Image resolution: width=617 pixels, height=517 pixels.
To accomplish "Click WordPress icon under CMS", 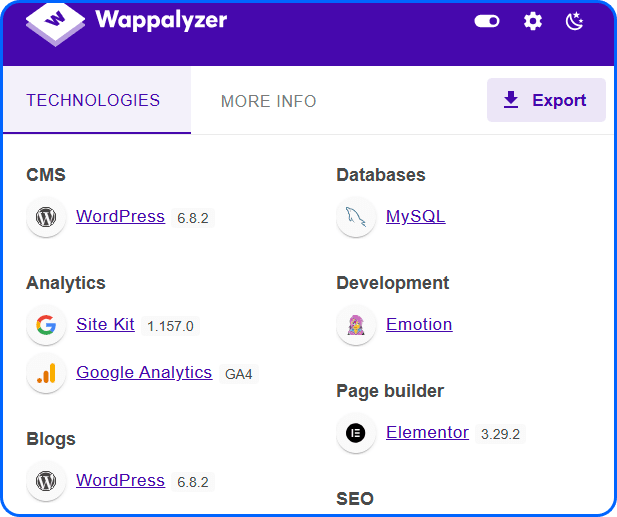I will tap(46, 217).
